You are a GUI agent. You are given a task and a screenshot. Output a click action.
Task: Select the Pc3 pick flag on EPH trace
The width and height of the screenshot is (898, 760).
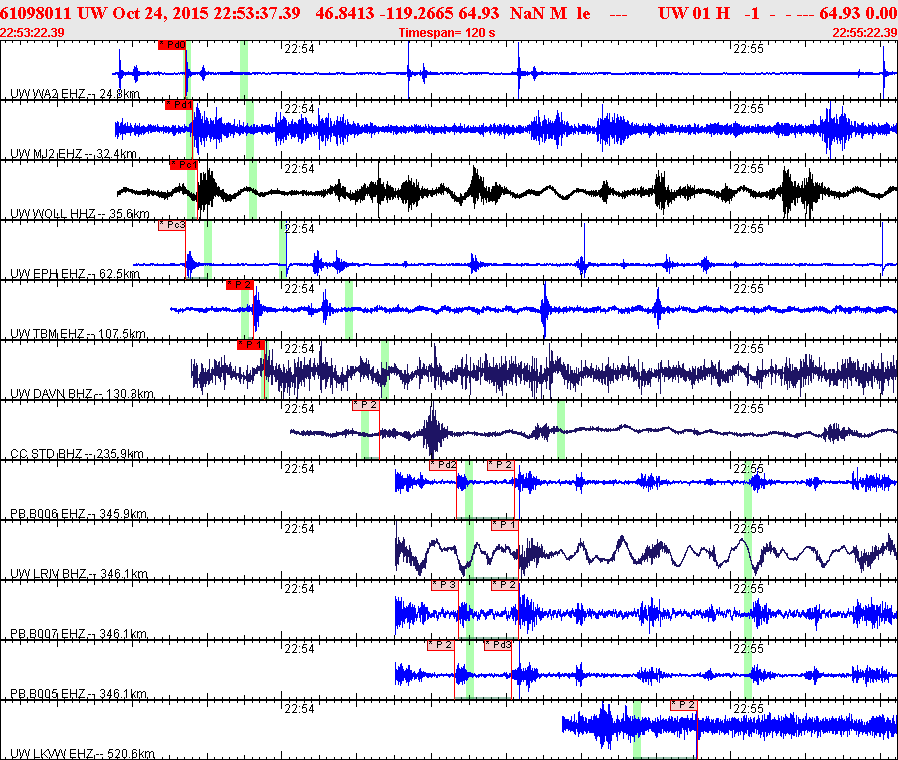172,225
